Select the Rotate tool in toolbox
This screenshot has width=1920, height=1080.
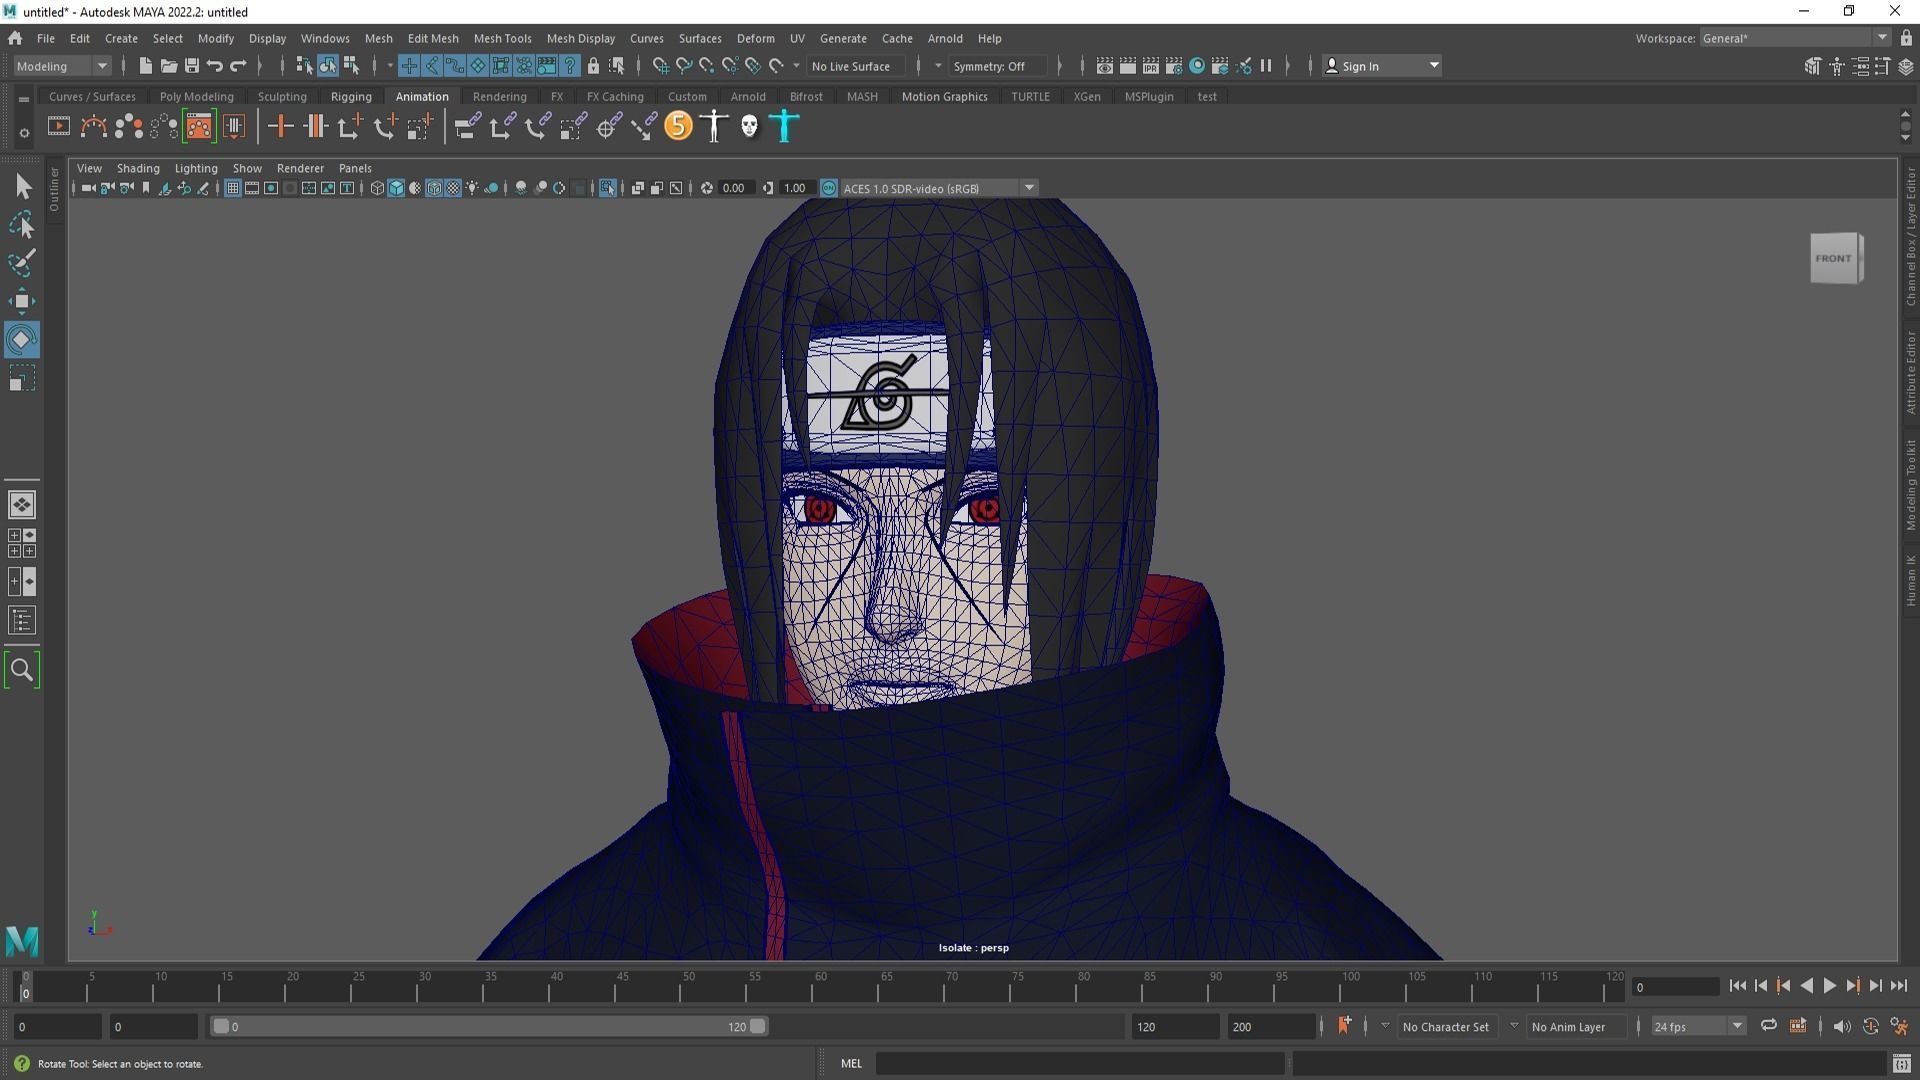click(21, 340)
